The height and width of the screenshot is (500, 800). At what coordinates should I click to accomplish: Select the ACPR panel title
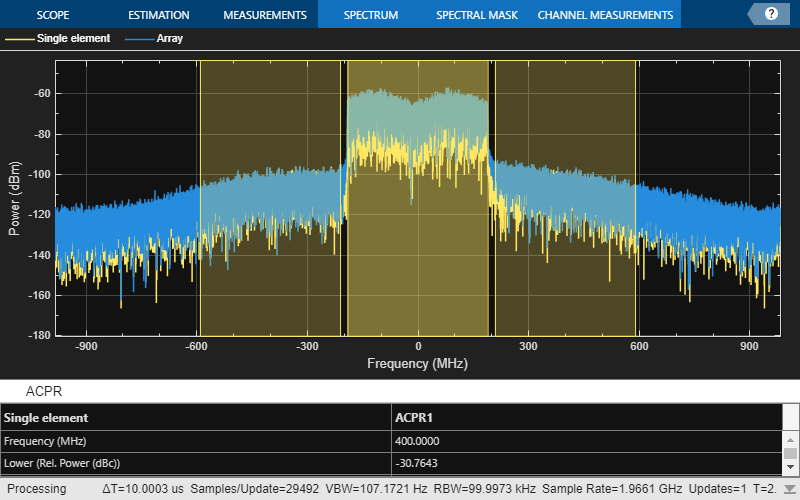(44, 391)
